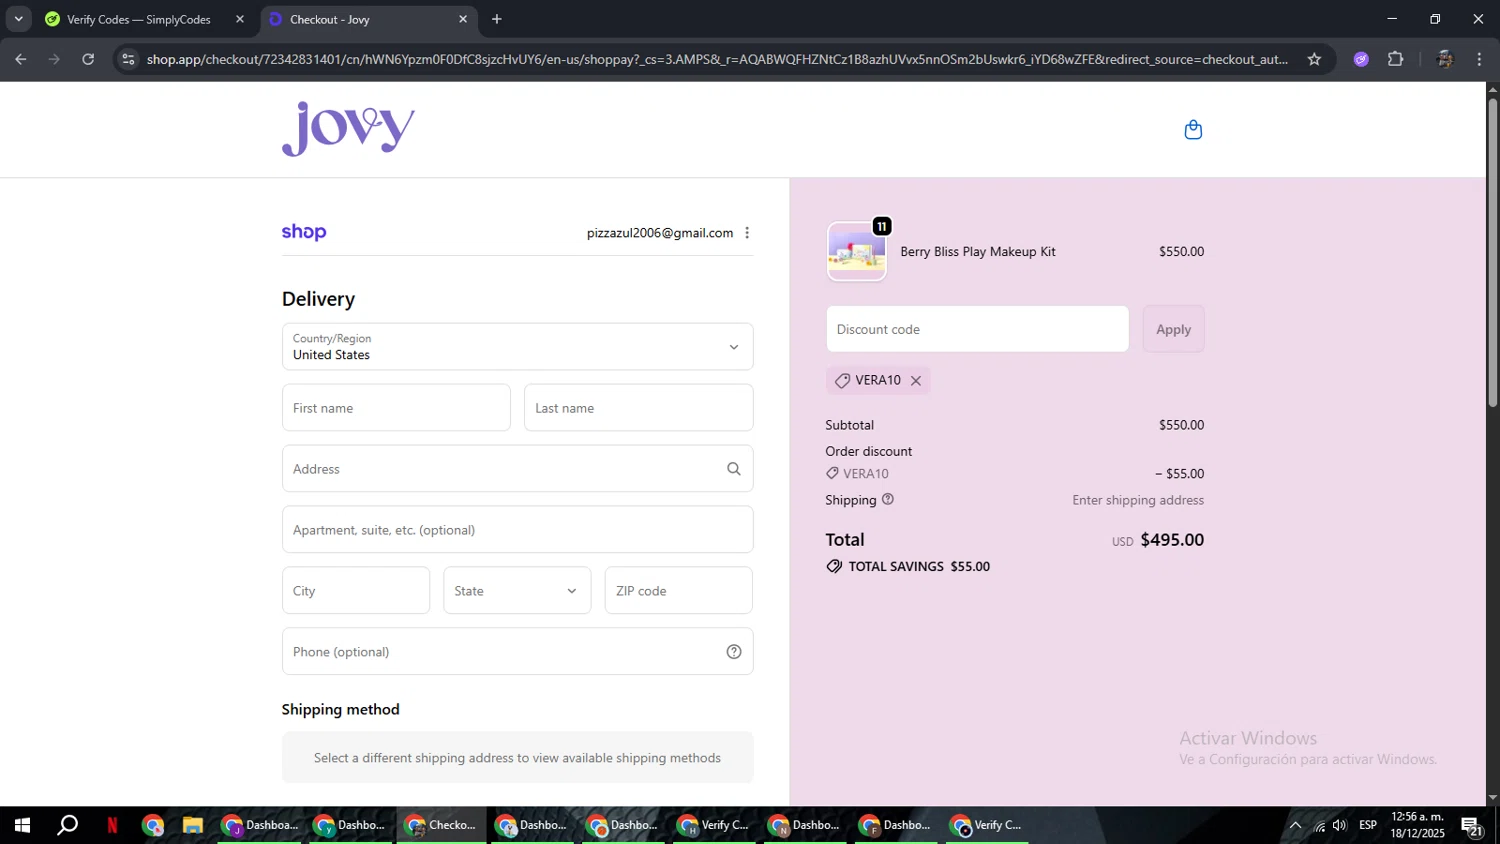Open File Explorer from the taskbar
The height and width of the screenshot is (844, 1500).
click(x=192, y=825)
